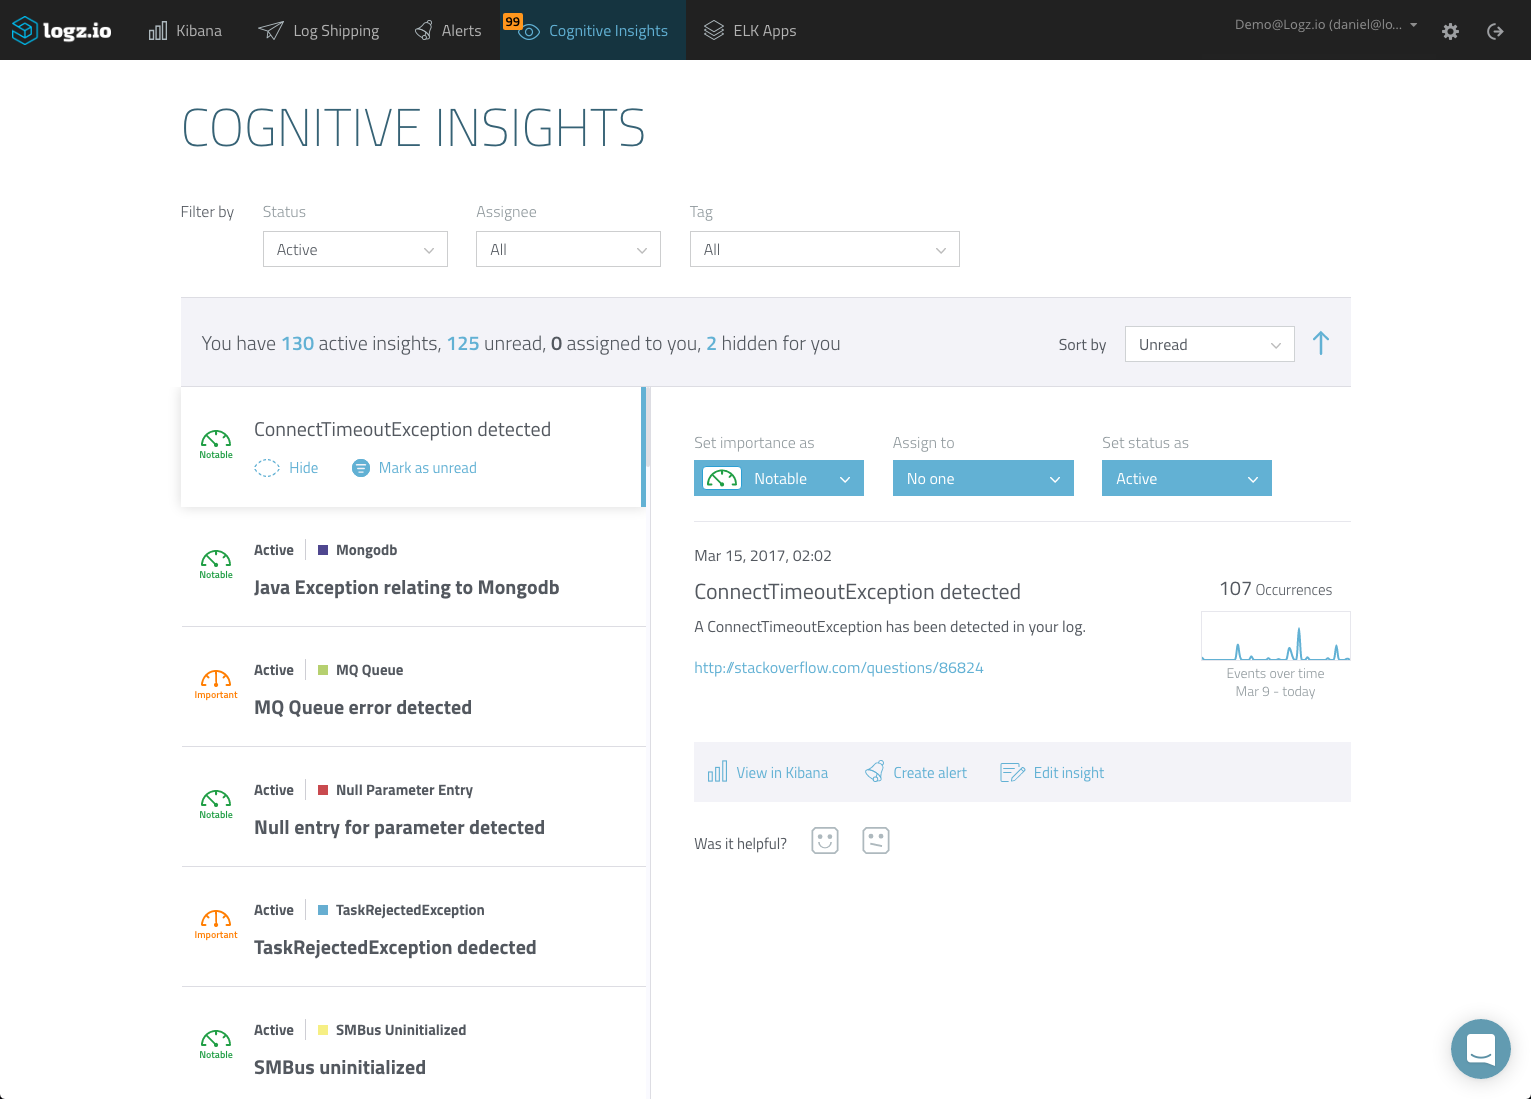Select the Kibana bar-chart nav icon
Viewport: 1531px width, 1099px height.
coord(157,30)
